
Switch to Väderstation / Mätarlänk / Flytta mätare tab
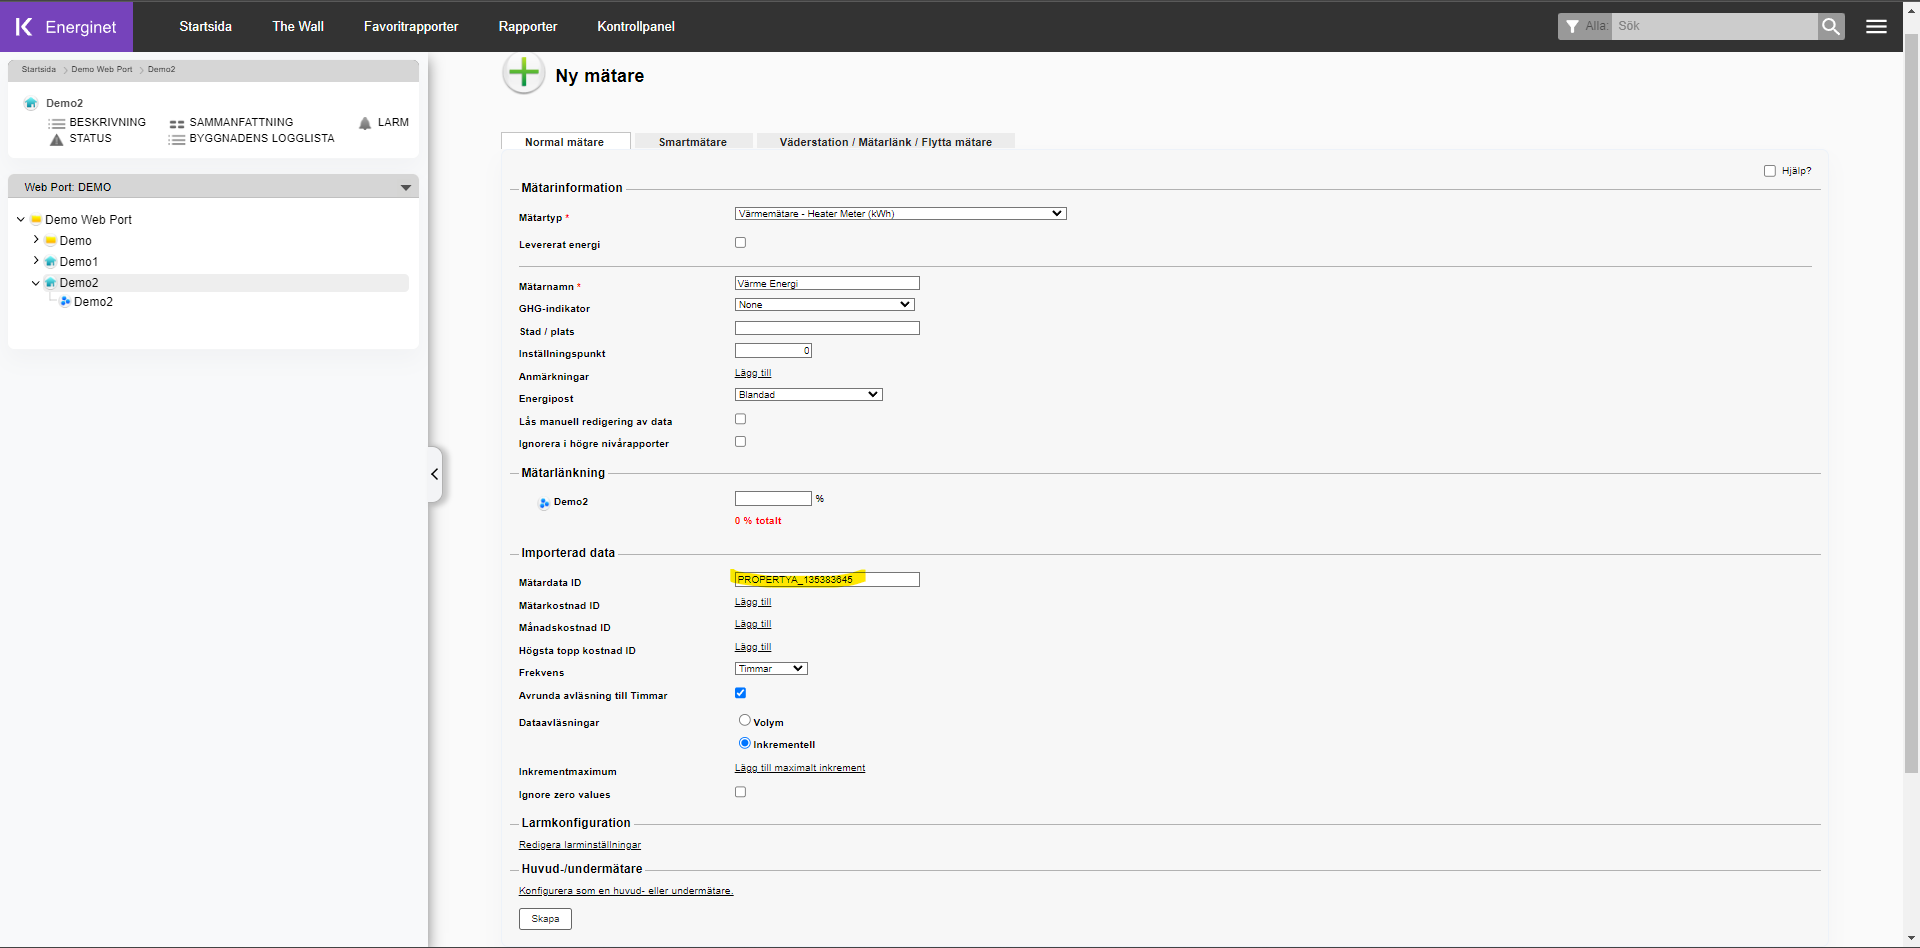click(886, 142)
